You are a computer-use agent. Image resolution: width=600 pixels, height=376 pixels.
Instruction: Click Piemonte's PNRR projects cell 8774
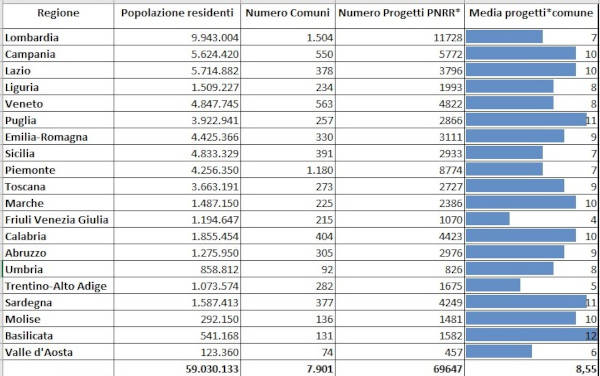coord(400,170)
